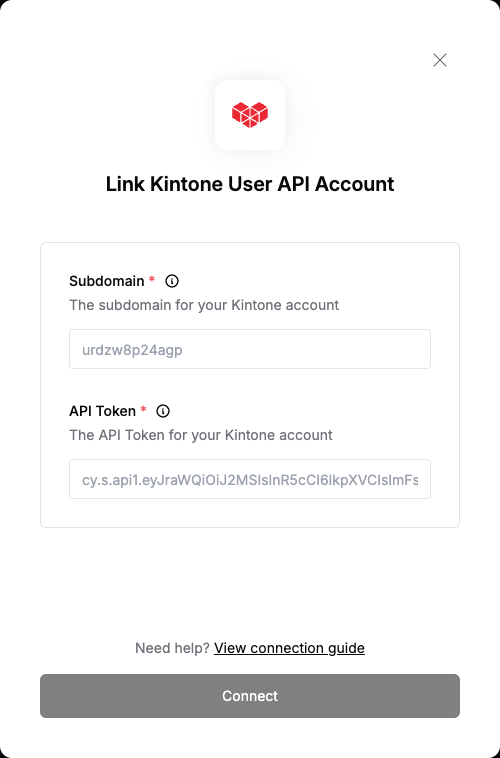
Task: Open the API Token info tooltip icon
Action: click(x=163, y=411)
